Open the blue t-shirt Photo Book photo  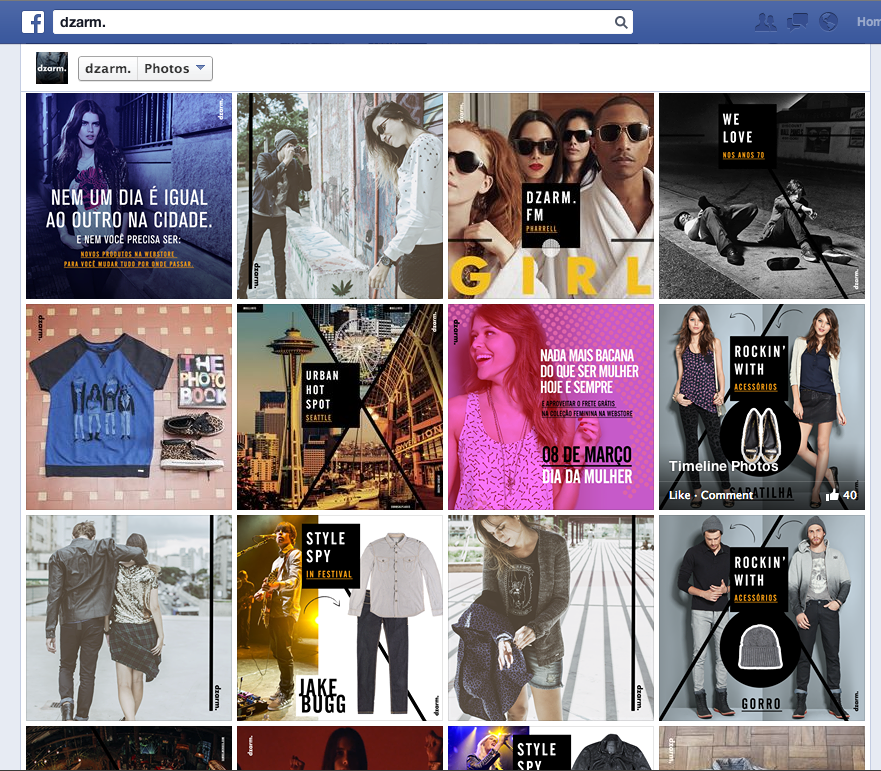129,407
